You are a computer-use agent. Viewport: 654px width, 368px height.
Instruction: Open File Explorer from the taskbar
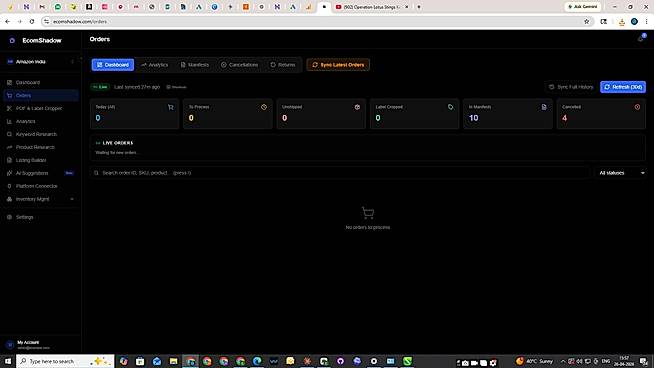[x=174, y=361]
